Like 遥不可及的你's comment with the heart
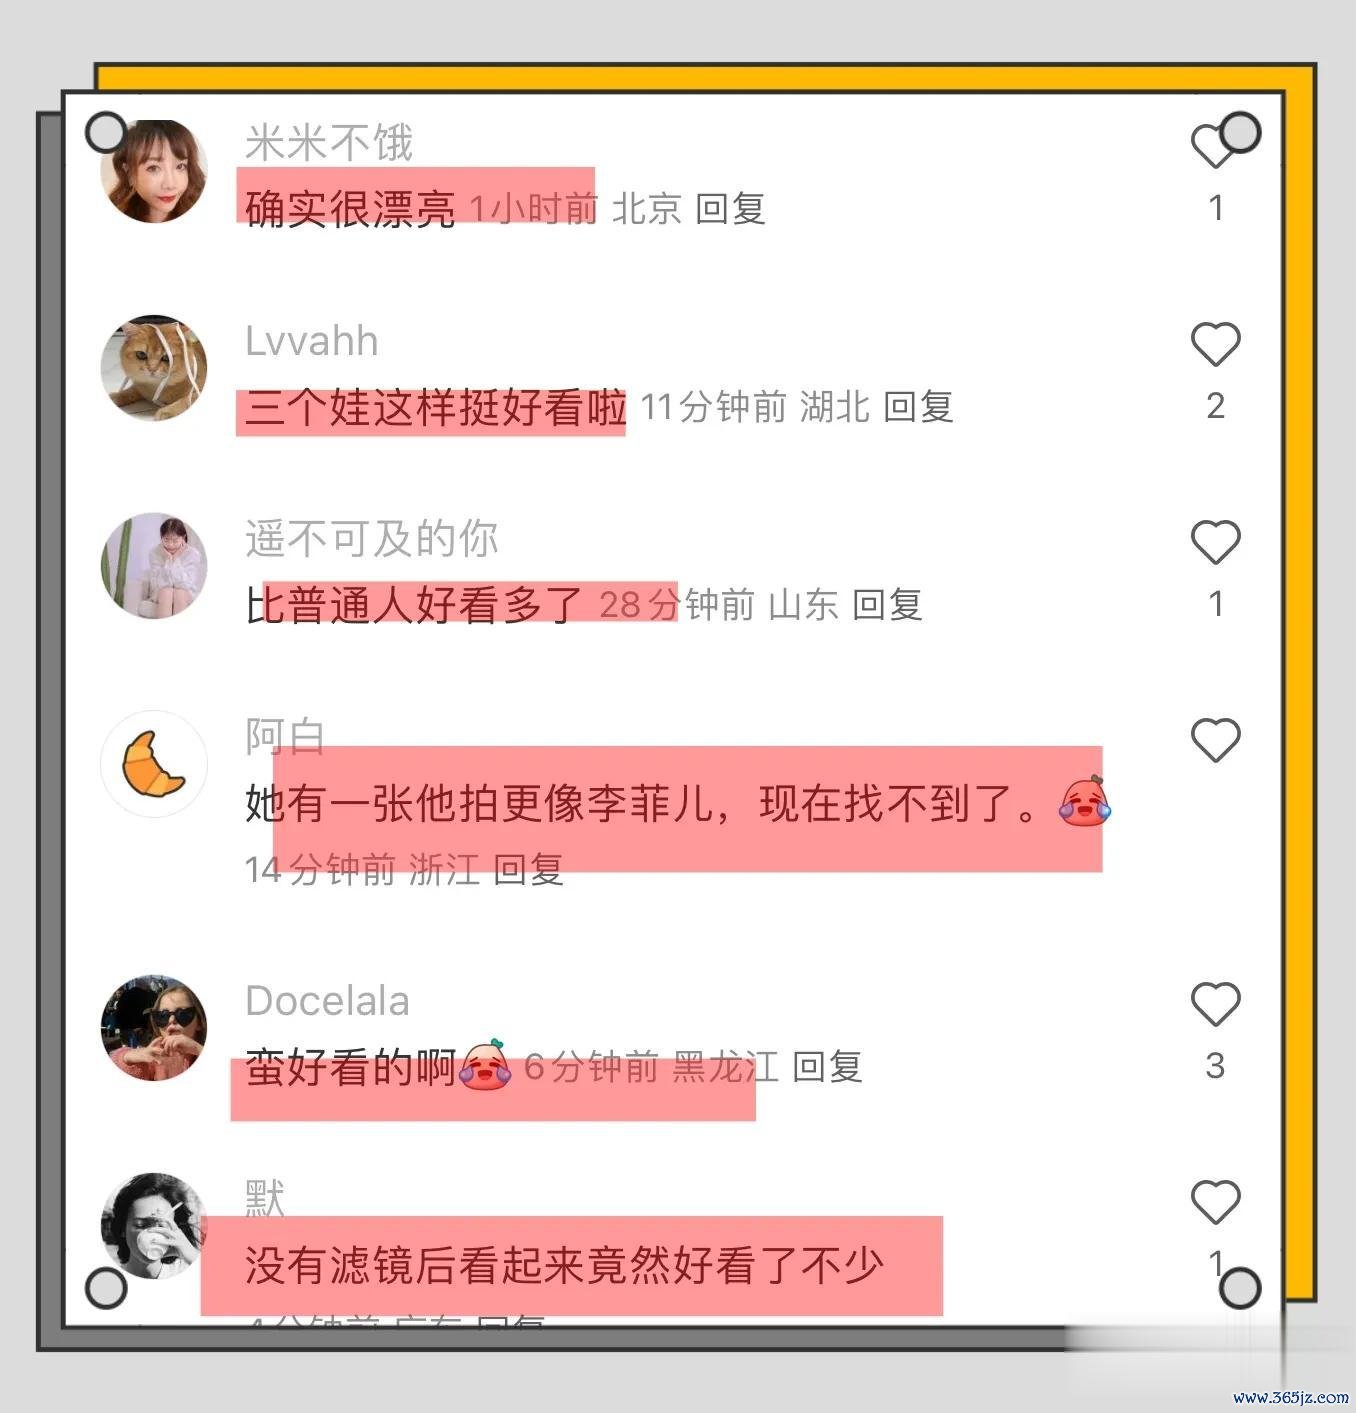1356x1413 pixels. coord(1215,542)
